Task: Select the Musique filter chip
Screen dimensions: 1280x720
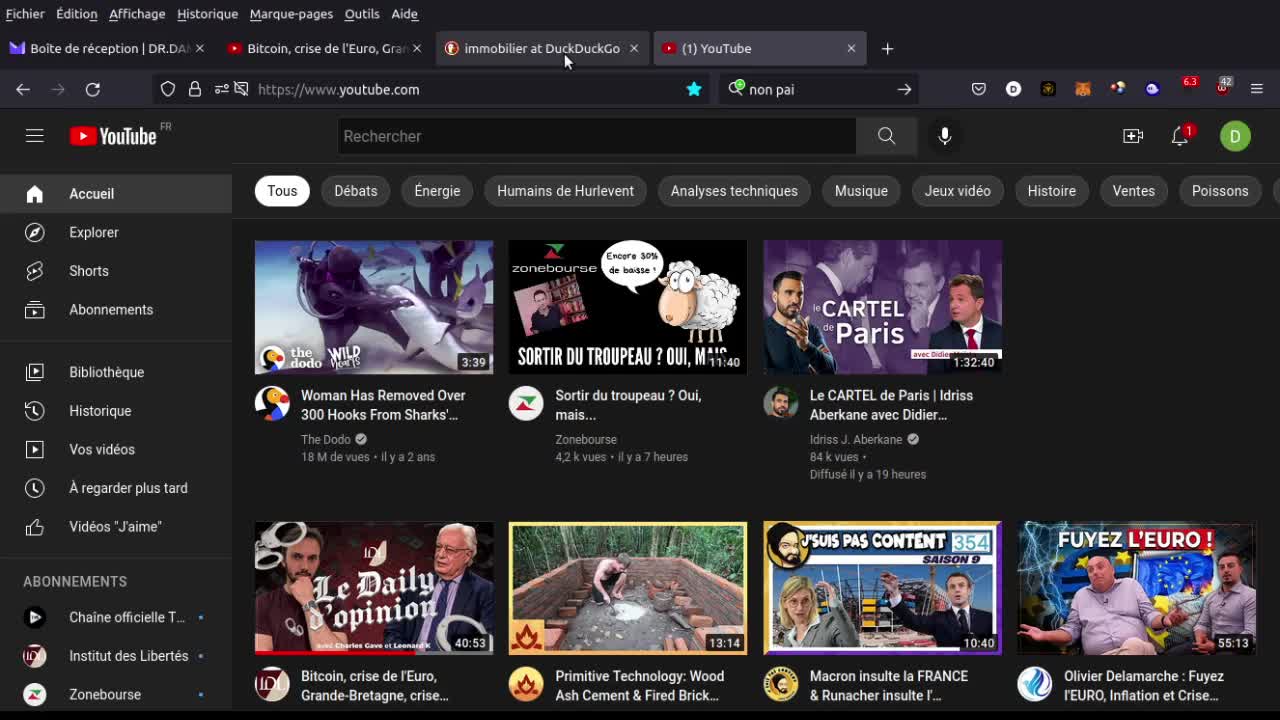Action: (x=861, y=191)
